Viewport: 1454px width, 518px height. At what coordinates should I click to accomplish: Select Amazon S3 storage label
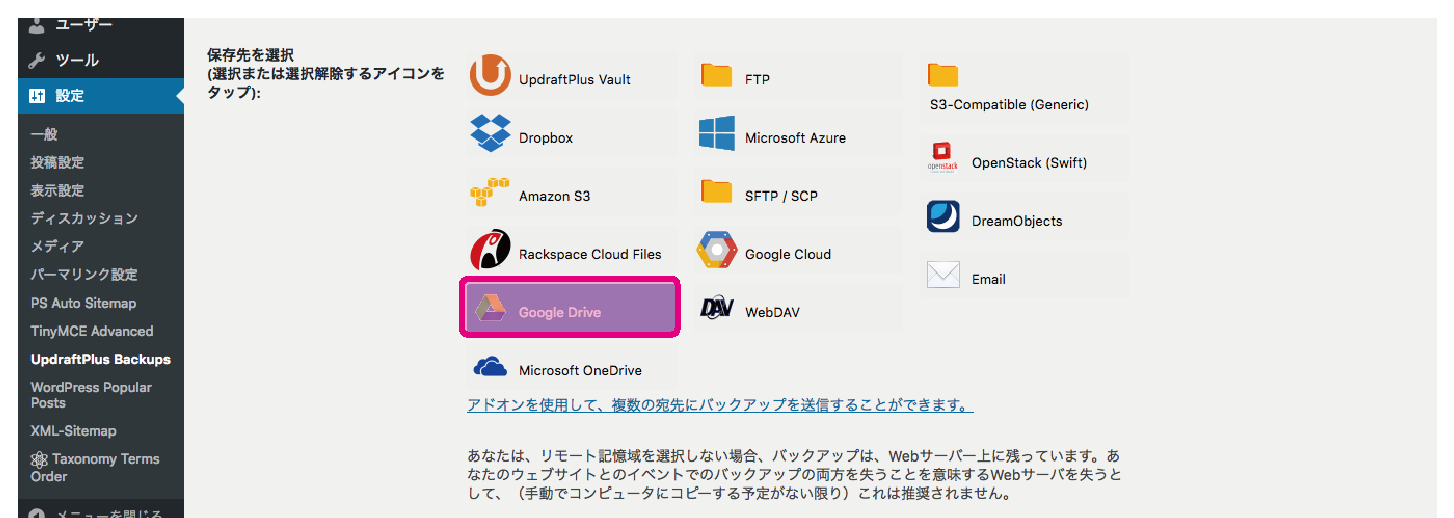[554, 196]
